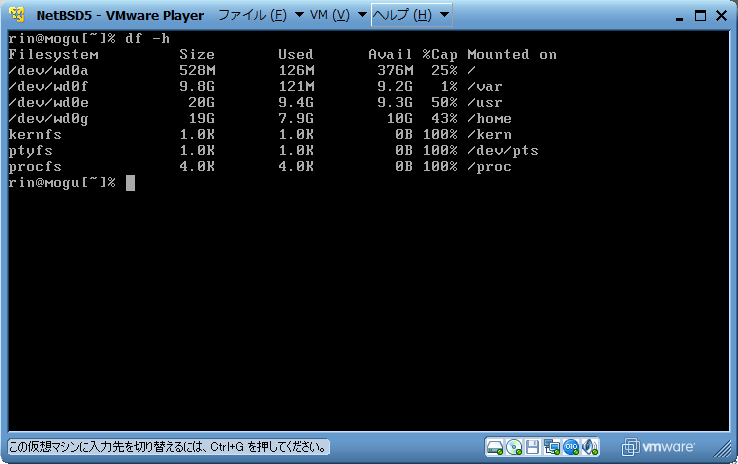Screen dimensions: 738x464
Task: Click the network adapter device icon
Action: click(552, 447)
